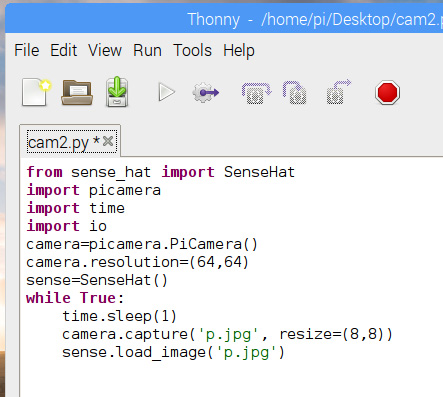Viewport: 443px width, 397px height.
Task: Open the File menu
Action: tap(27, 51)
